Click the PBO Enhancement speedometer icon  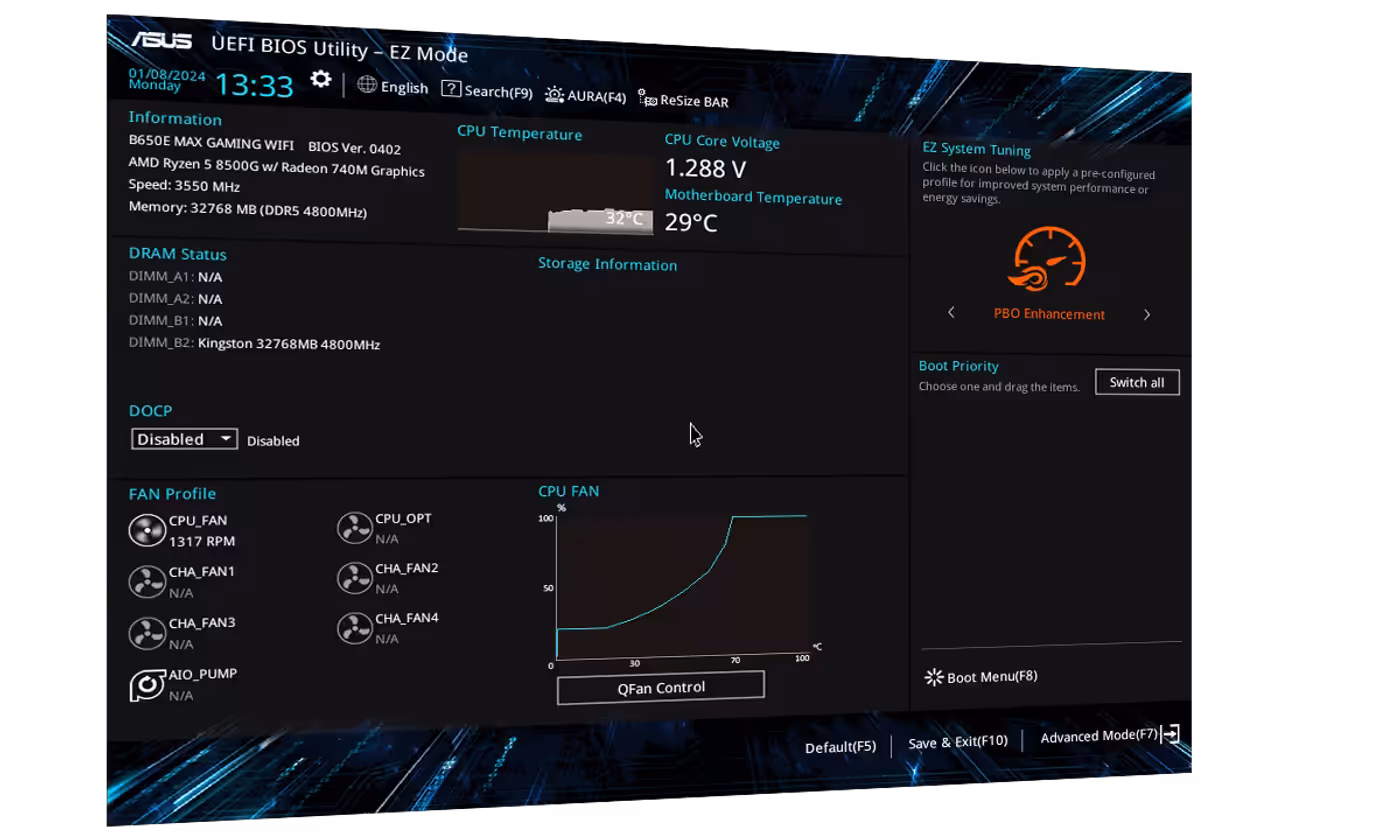coord(1047,259)
